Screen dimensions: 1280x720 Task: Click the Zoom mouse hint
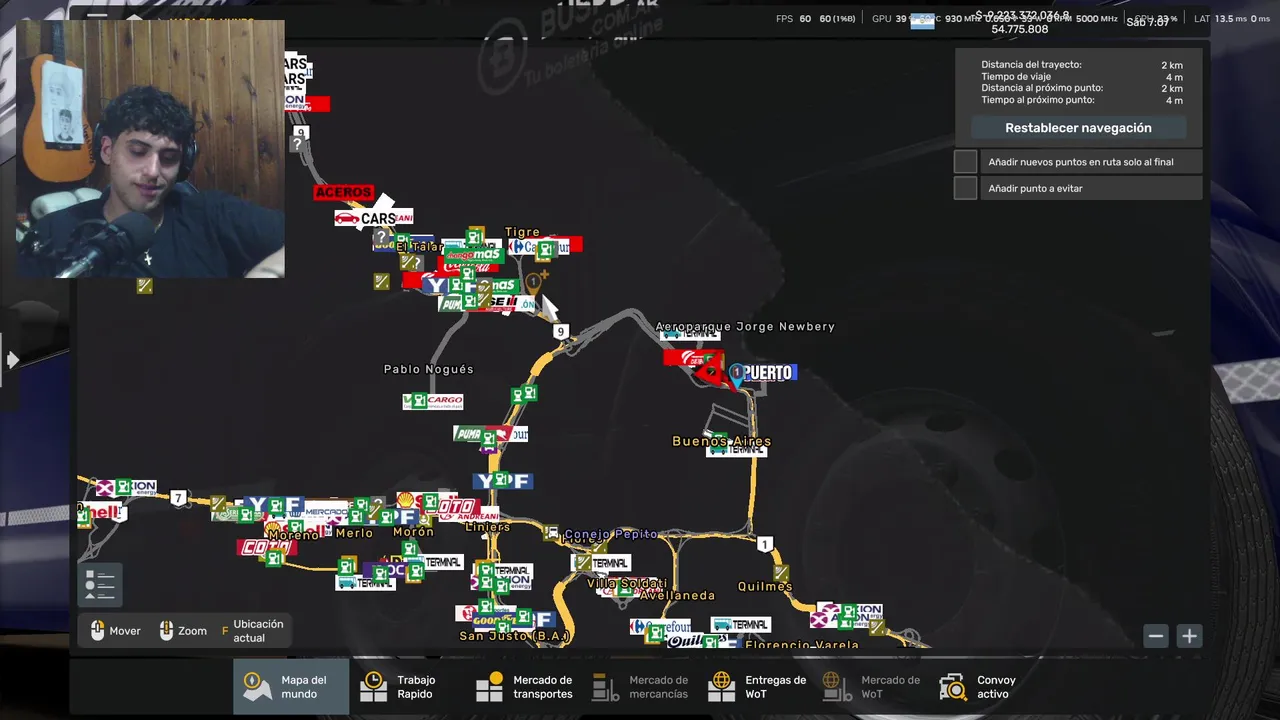(183, 631)
